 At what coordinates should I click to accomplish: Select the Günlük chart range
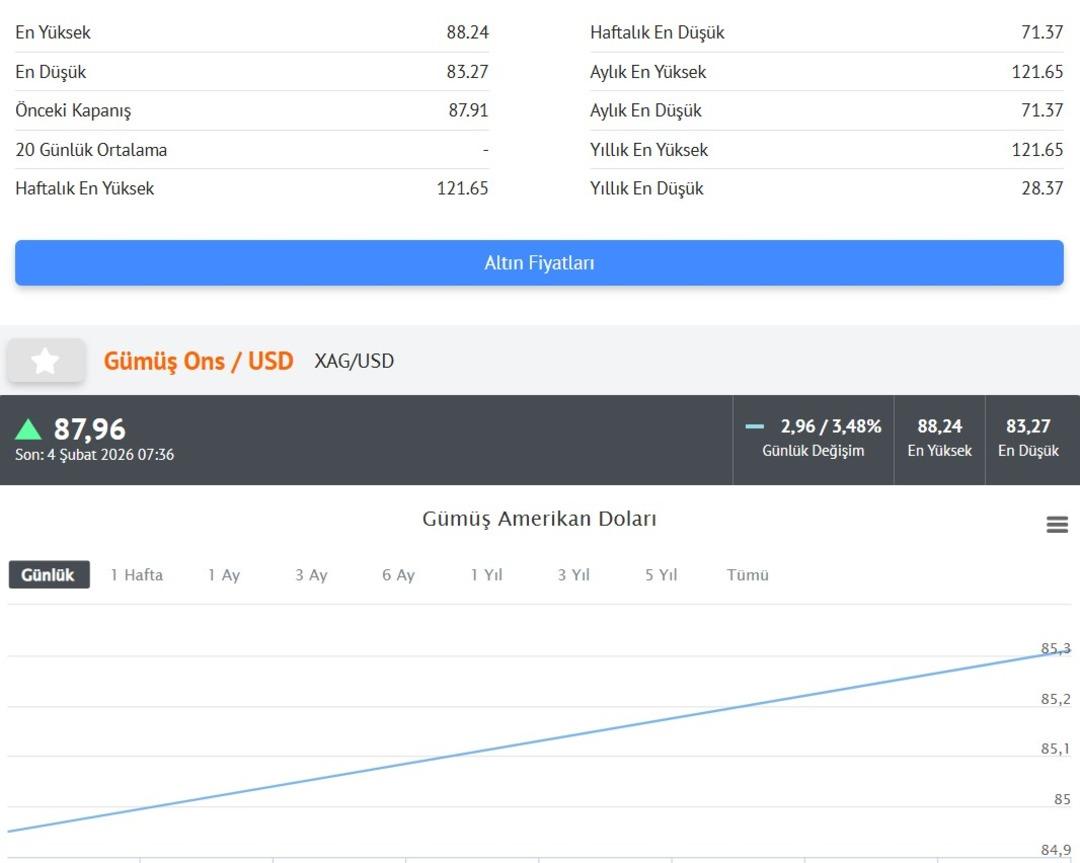(x=49, y=575)
